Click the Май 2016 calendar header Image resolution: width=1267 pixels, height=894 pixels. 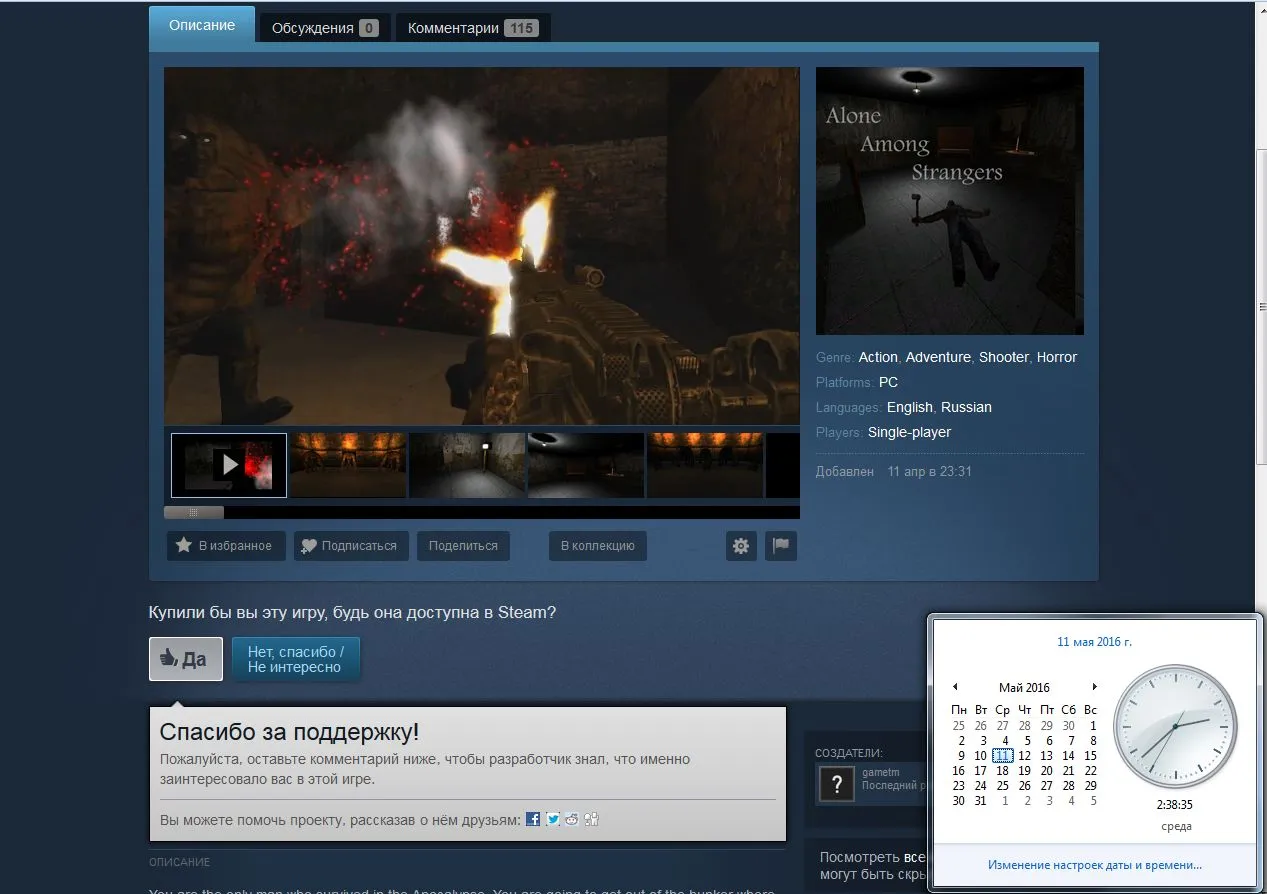pos(1024,687)
